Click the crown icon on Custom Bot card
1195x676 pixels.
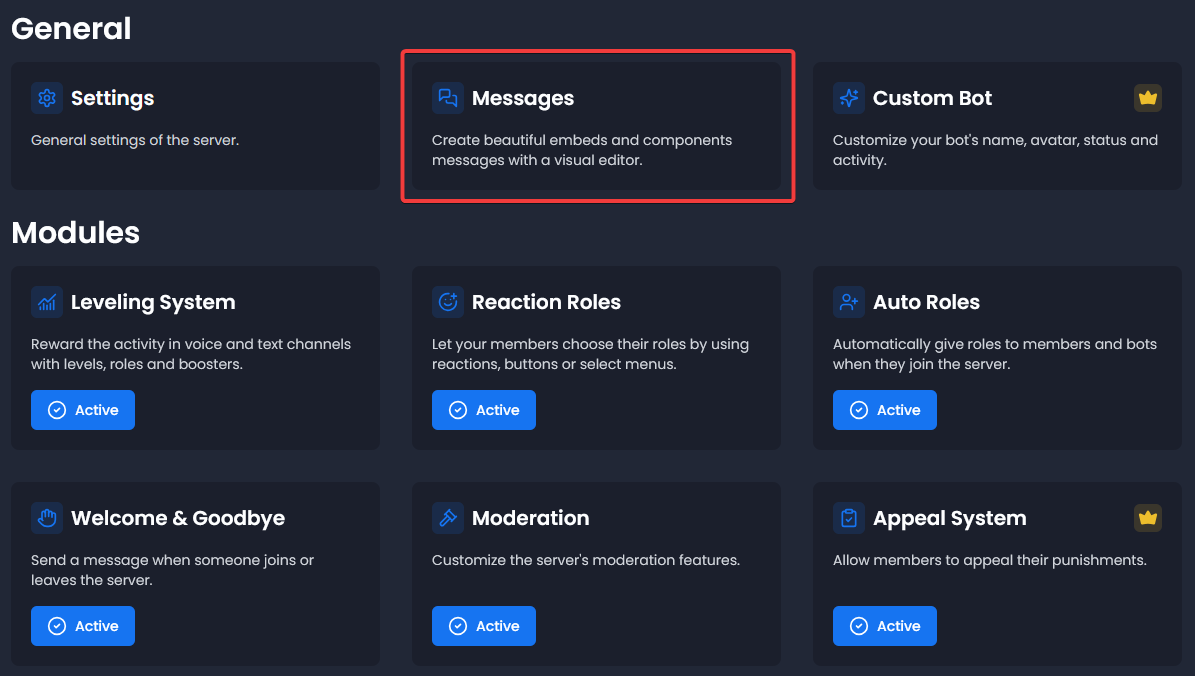[1147, 98]
